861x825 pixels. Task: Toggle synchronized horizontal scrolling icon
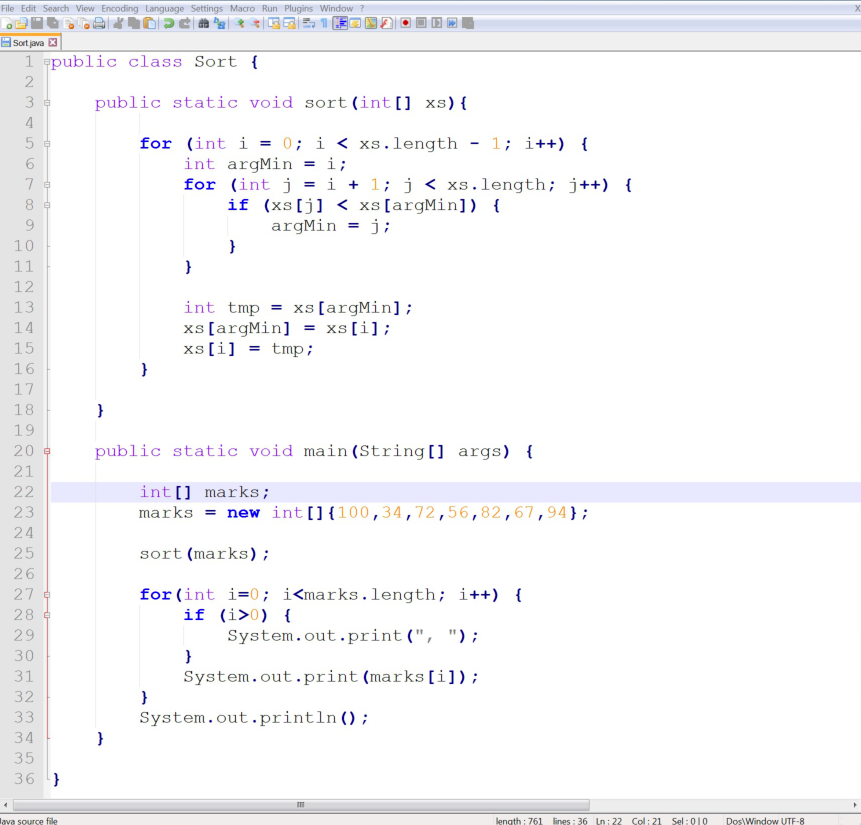click(x=289, y=23)
